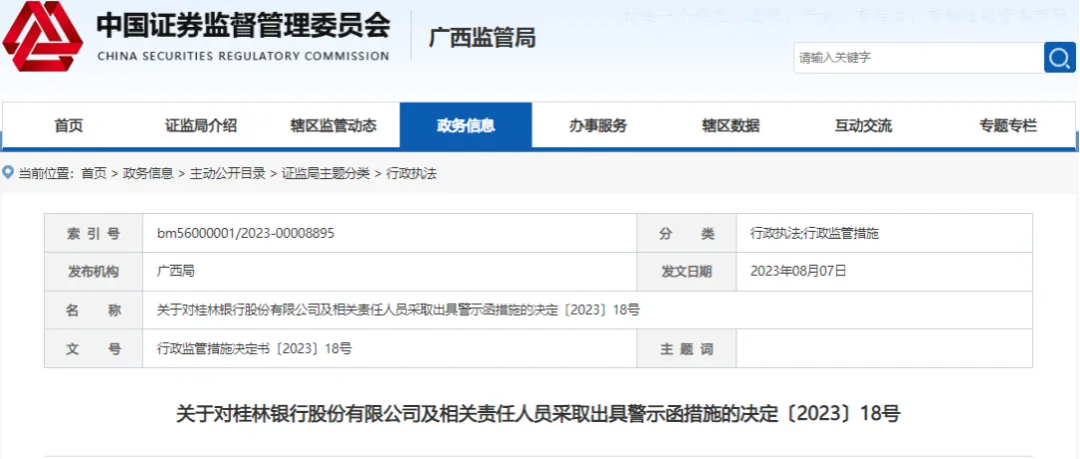
Task: Open the 互动交流 navigation tab
Action: [x=863, y=125]
